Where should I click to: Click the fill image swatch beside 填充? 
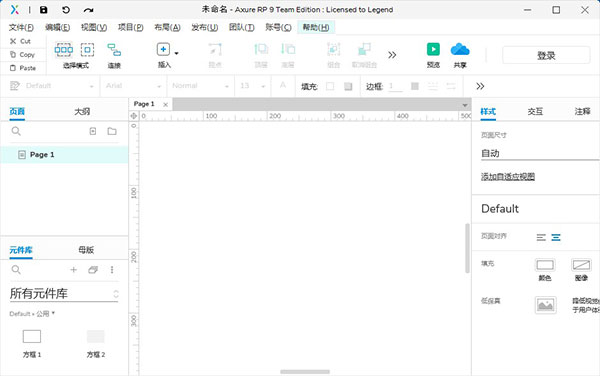(348, 86)
